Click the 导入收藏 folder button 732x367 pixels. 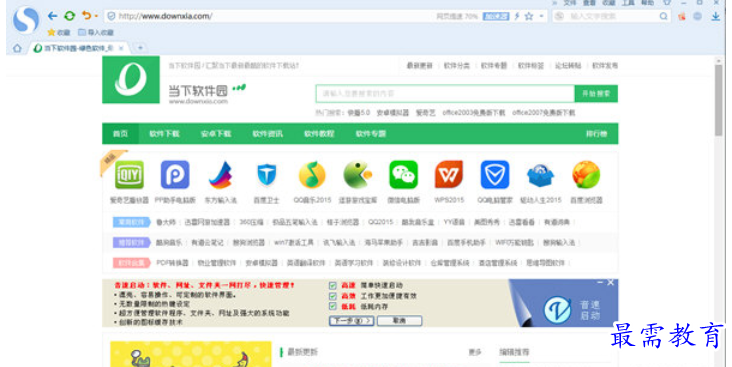96,32
